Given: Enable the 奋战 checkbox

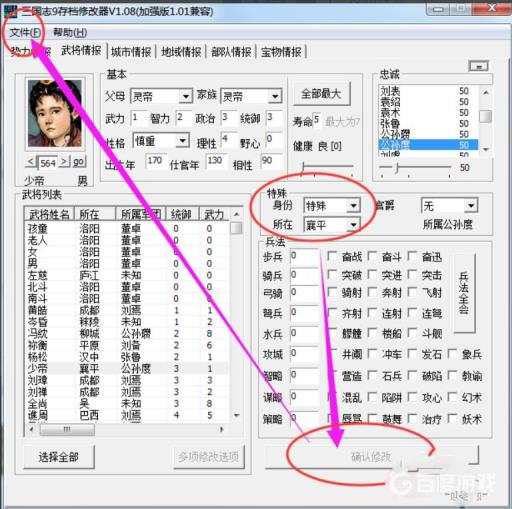Looking at the screenshot, I should pyautogui.click(x=332, y=256).
